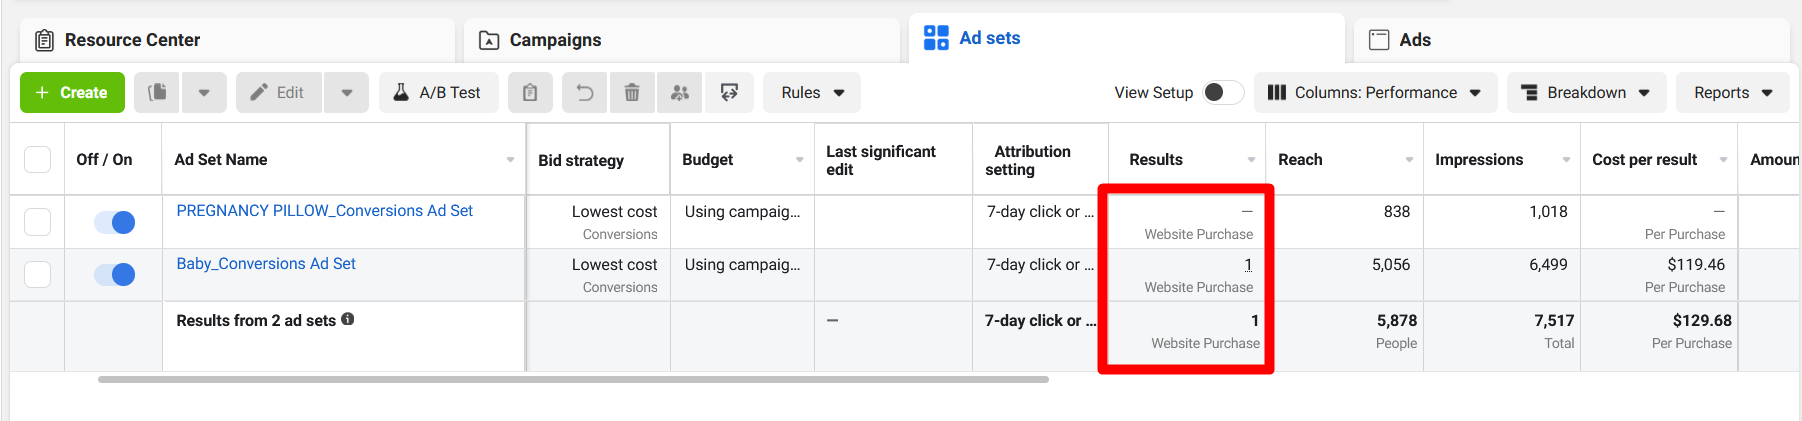Switch to the Campaigns tab
Image resolution: width=1802 pixels, height=421 pixels.
(555, 40)
